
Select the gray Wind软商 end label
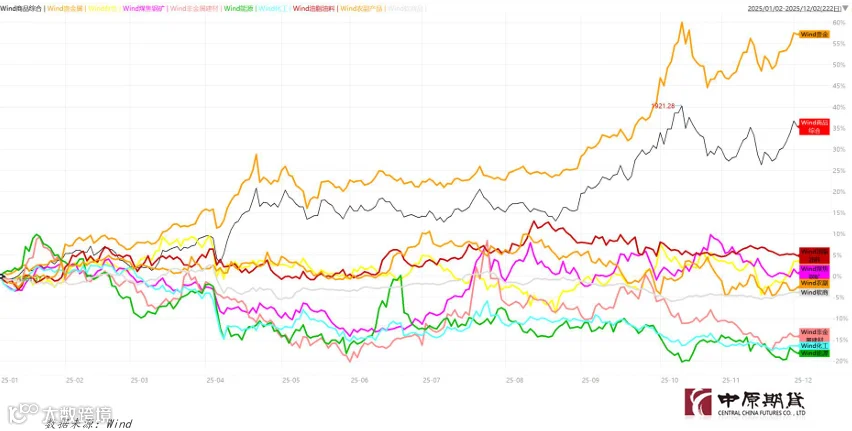coord(814,292)
